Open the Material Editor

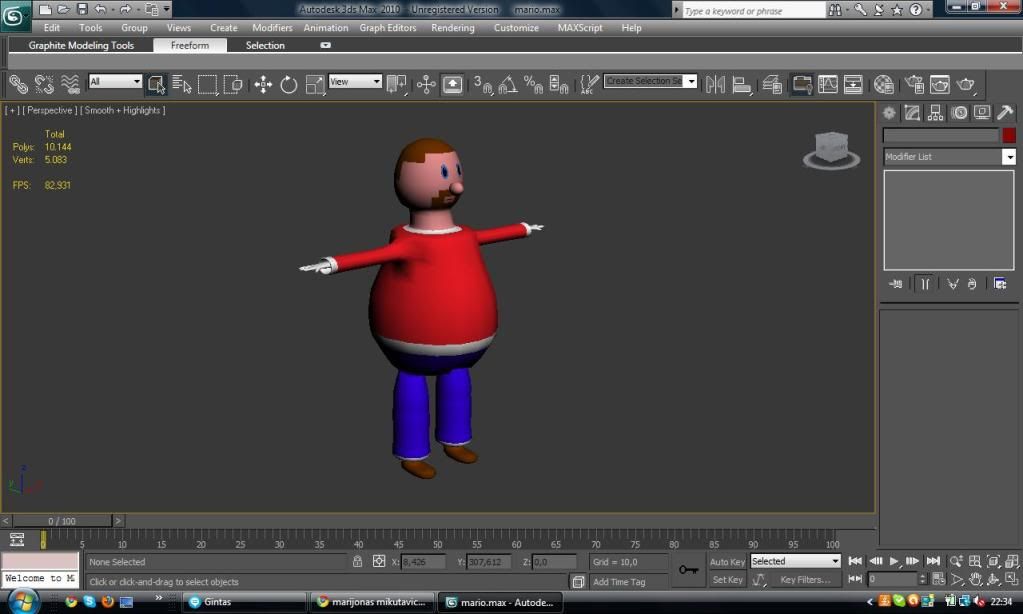[883, 84]
